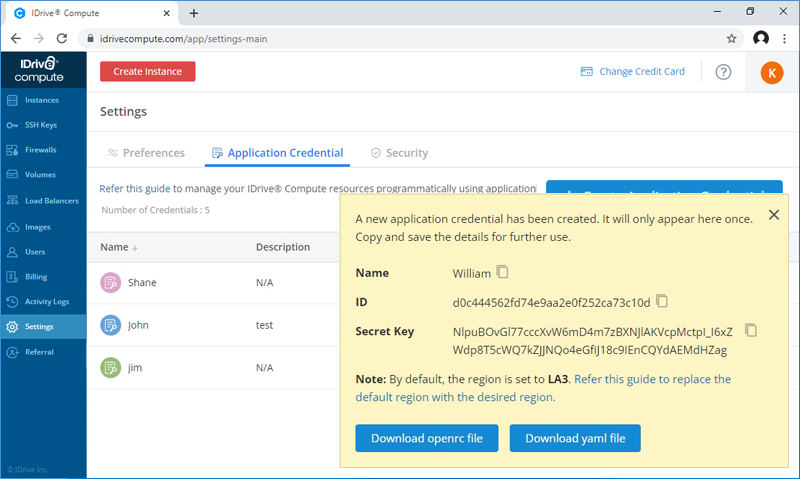Click 'Number of Credentials : 5' text
The width and height of the screenshot is (800, 479).
coord(155,210)
